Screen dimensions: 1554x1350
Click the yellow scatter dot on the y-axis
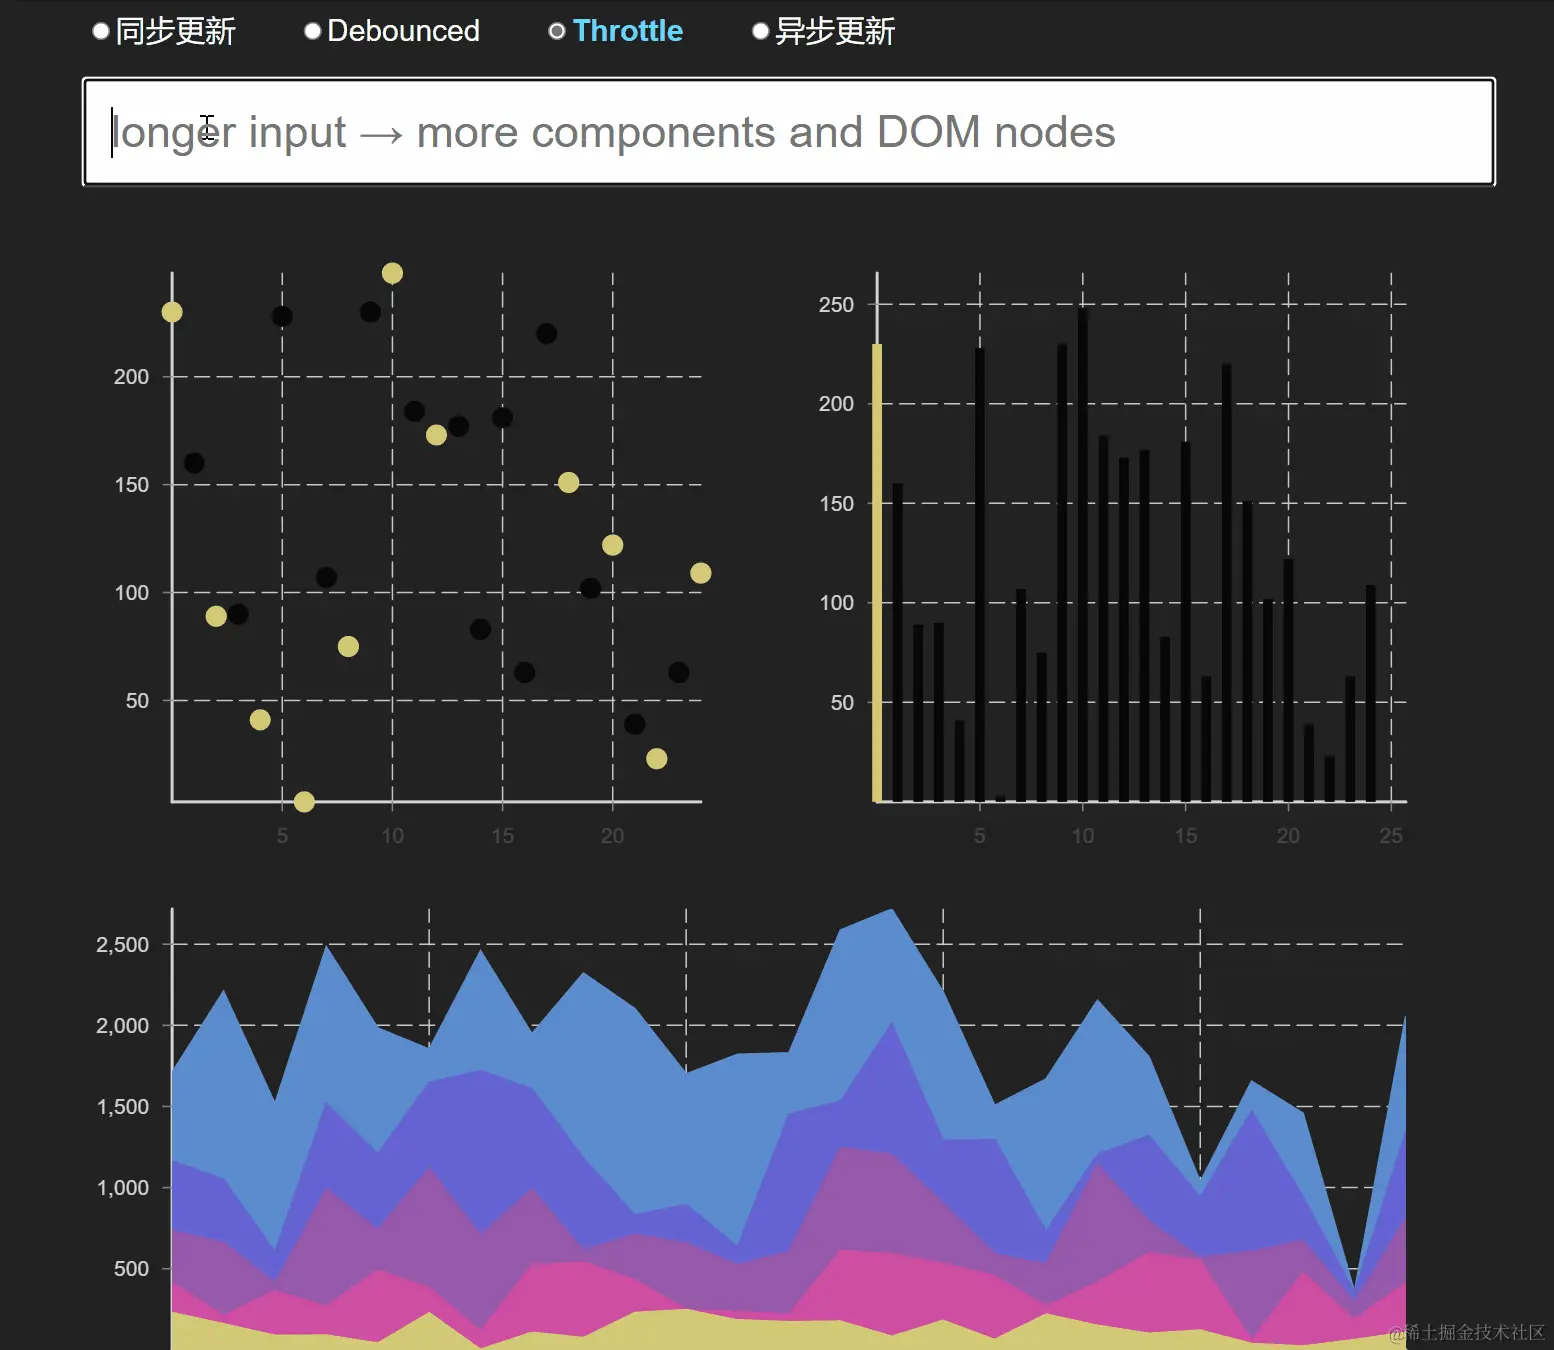tap(172, 312)
